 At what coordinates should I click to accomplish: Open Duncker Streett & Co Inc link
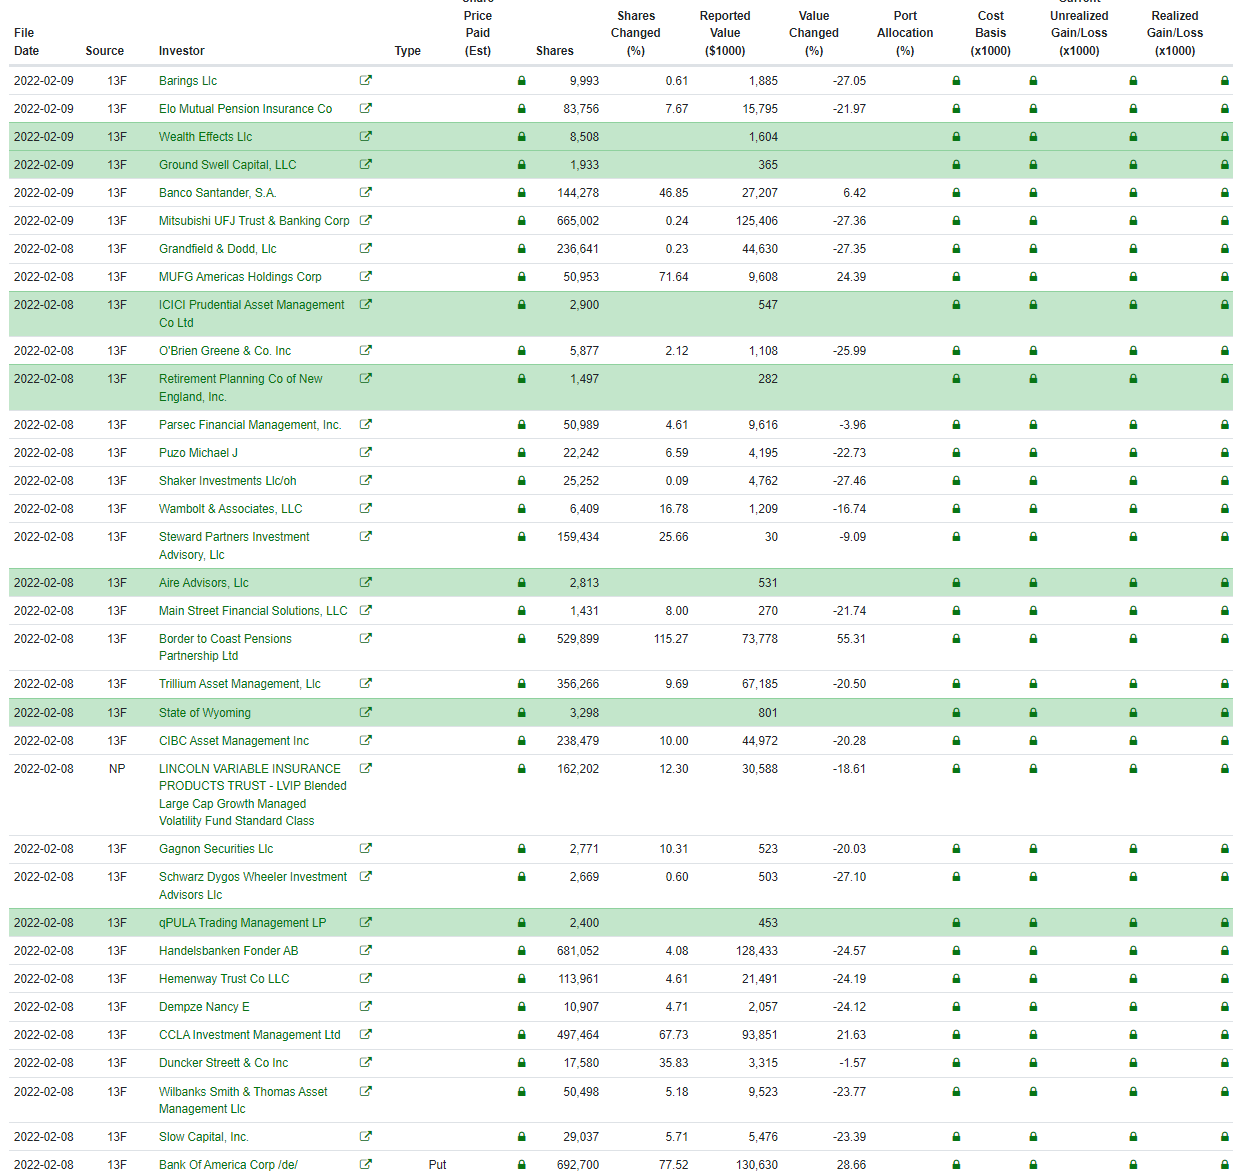223,1063
